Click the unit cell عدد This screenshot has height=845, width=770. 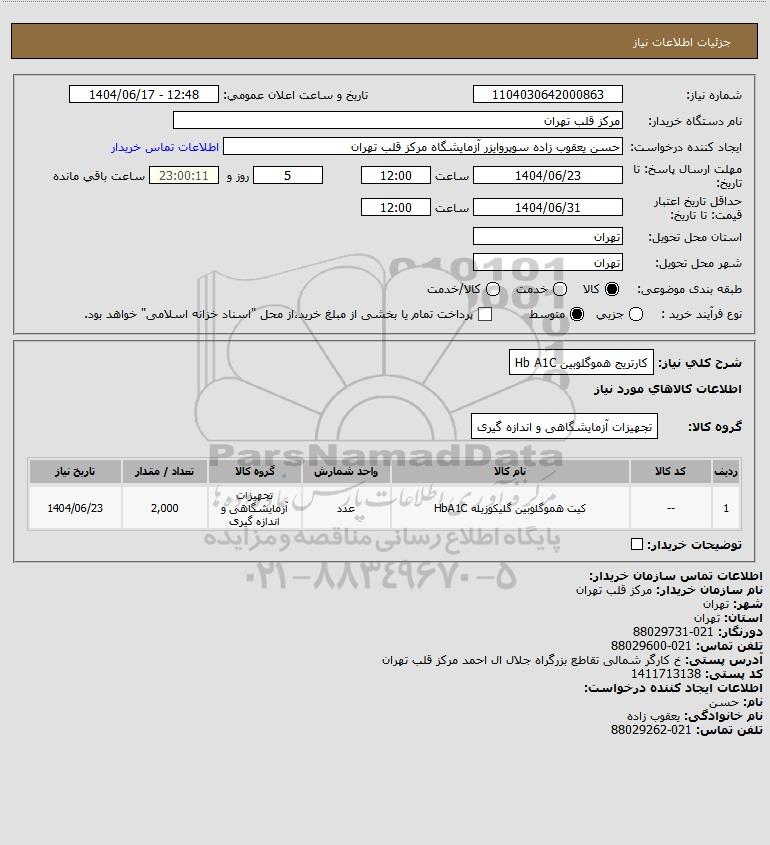pyautogui.click(x=346, y=508)
